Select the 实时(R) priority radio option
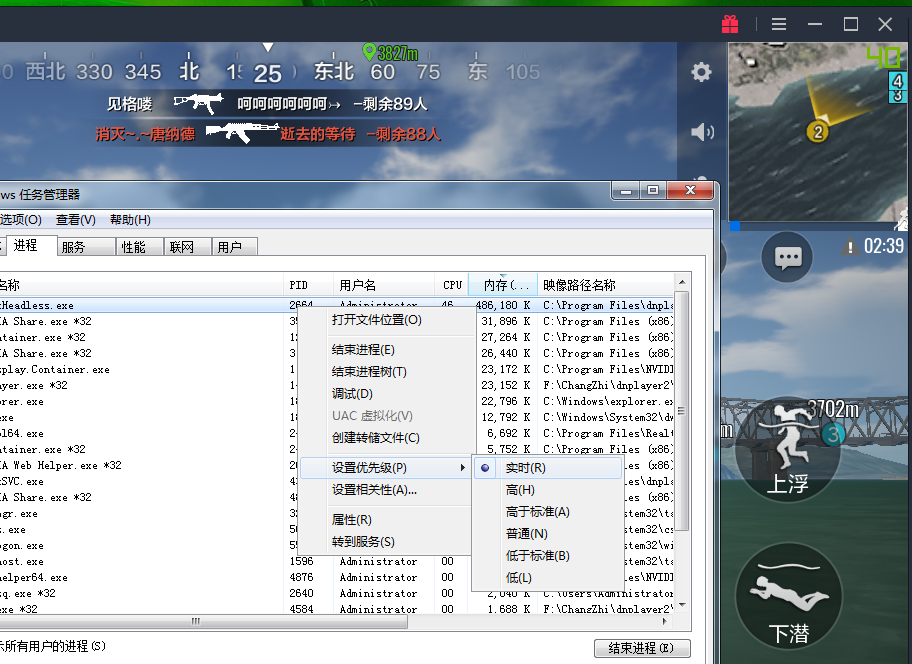912x664 pixels. [x=521, y=466]
